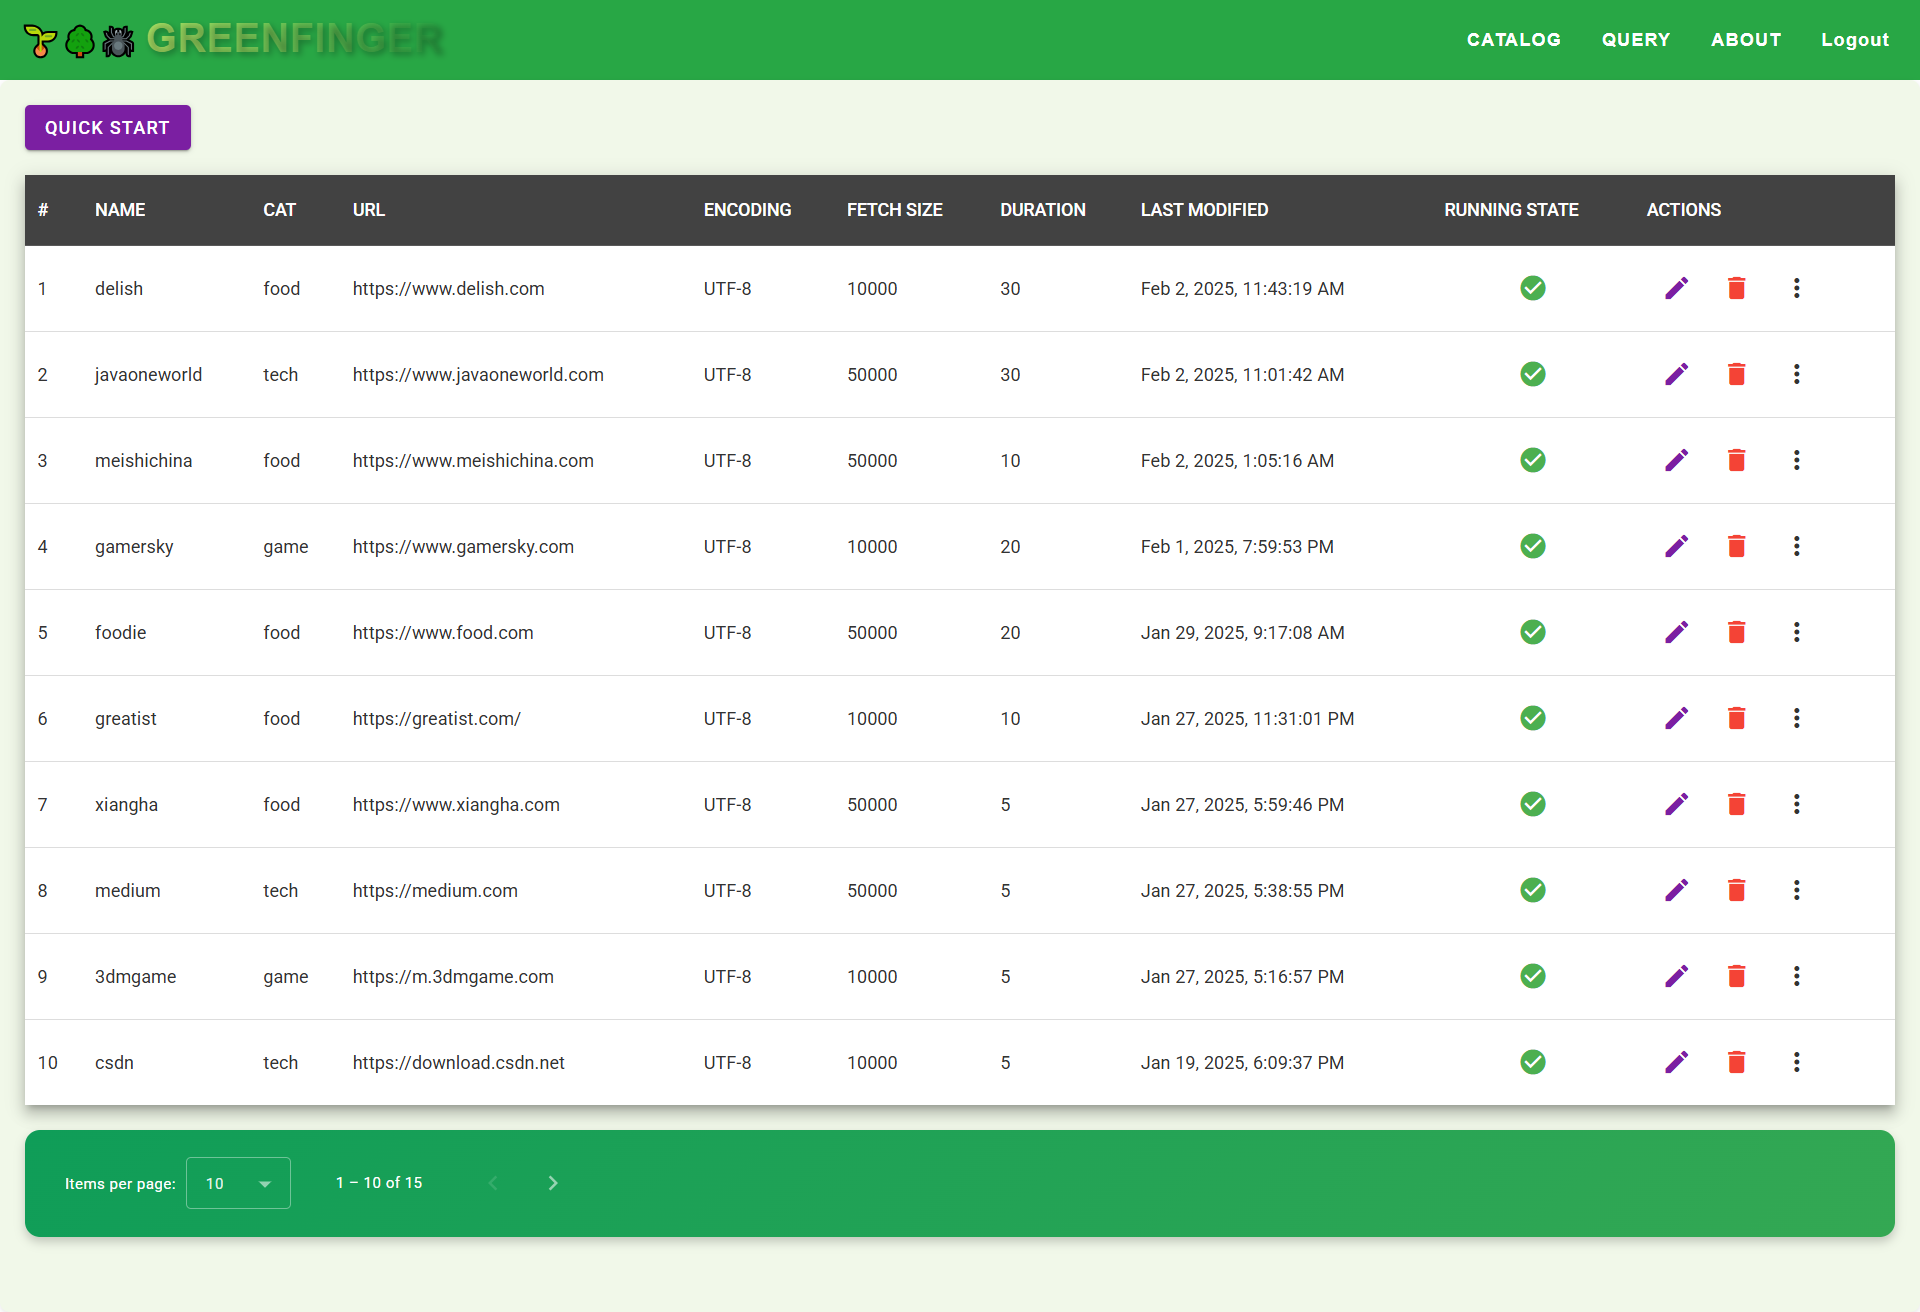Delete the delish row
This screenshot has width=1920, height=1312.
pos(1737,288)
